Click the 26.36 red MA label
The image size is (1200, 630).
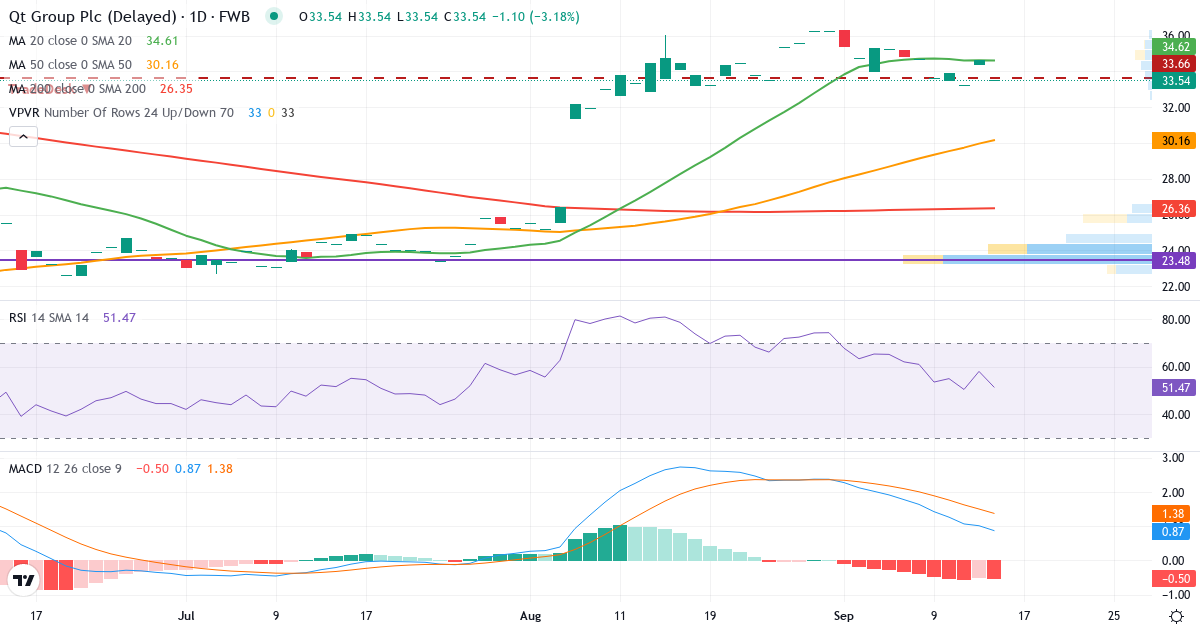[1175, 209]
